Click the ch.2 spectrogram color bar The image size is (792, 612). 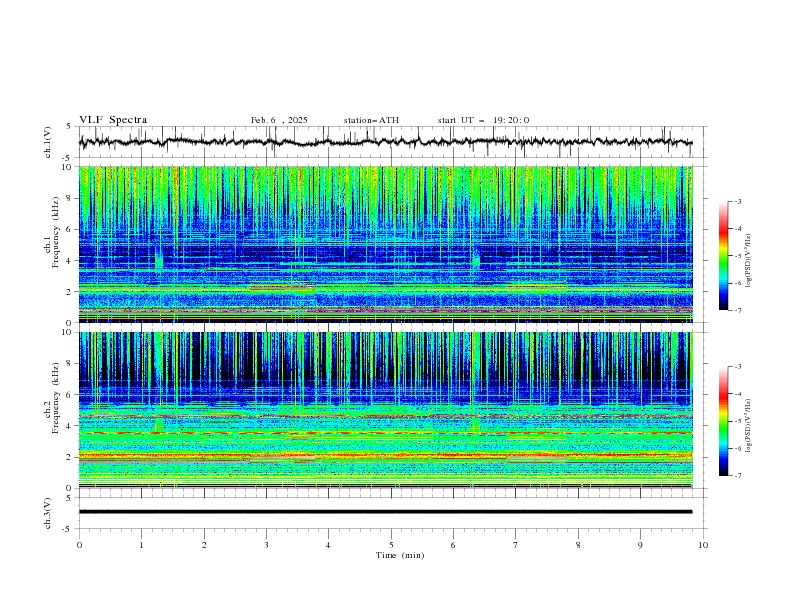coord(724,421)
